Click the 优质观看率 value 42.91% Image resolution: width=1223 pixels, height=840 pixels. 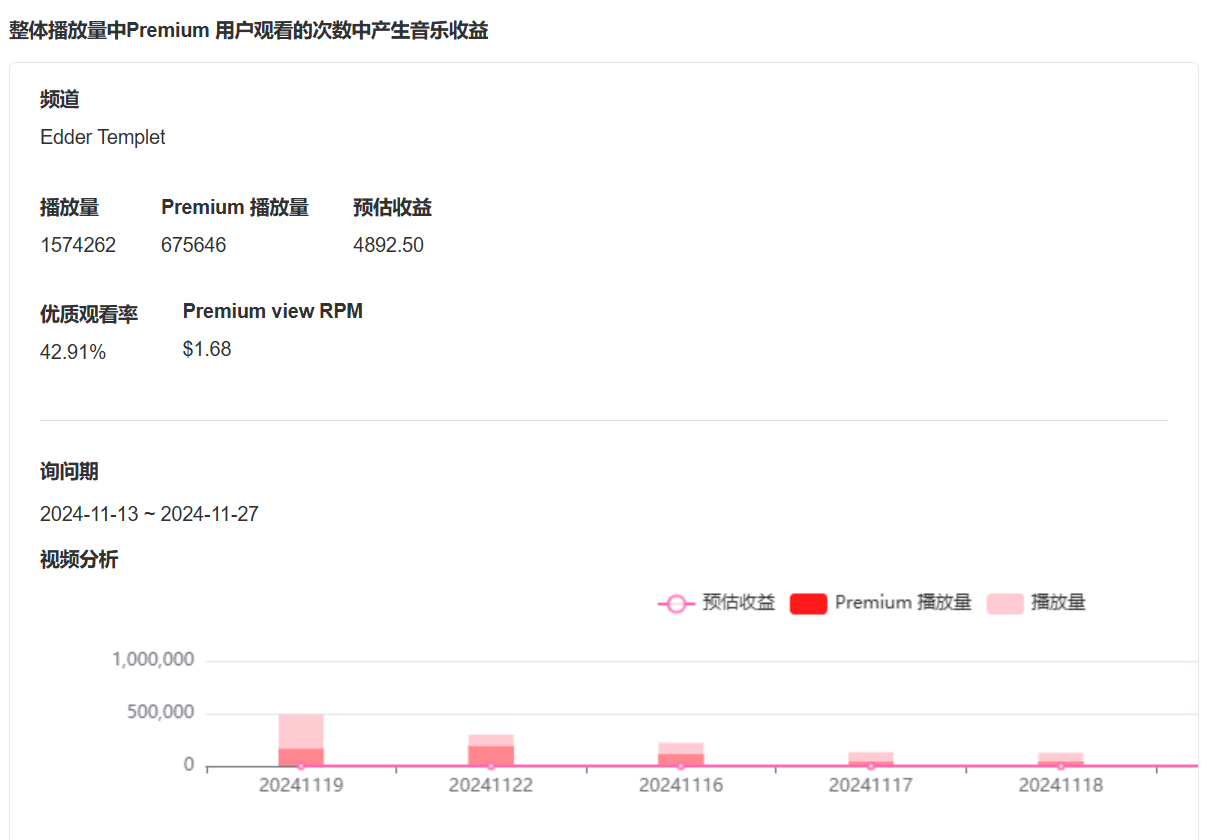[73, 352]
